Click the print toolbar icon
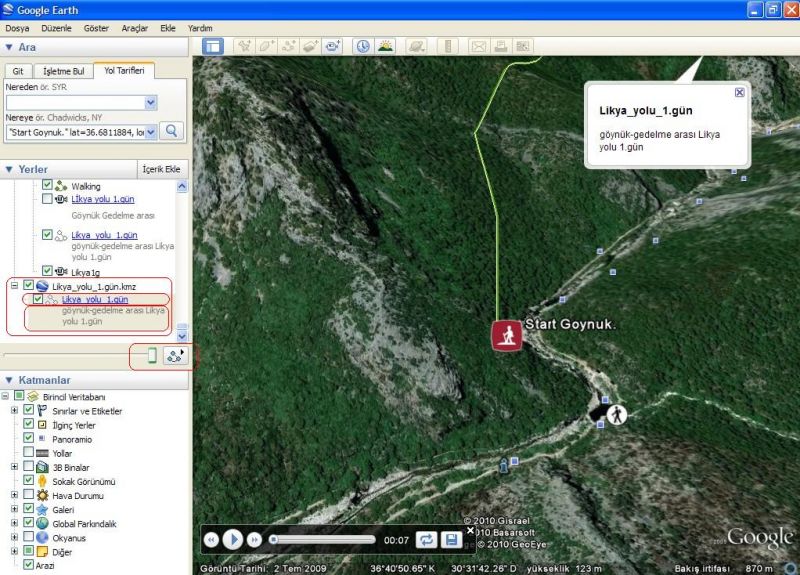This screenshot has width=800, height=575. [501, 46]
